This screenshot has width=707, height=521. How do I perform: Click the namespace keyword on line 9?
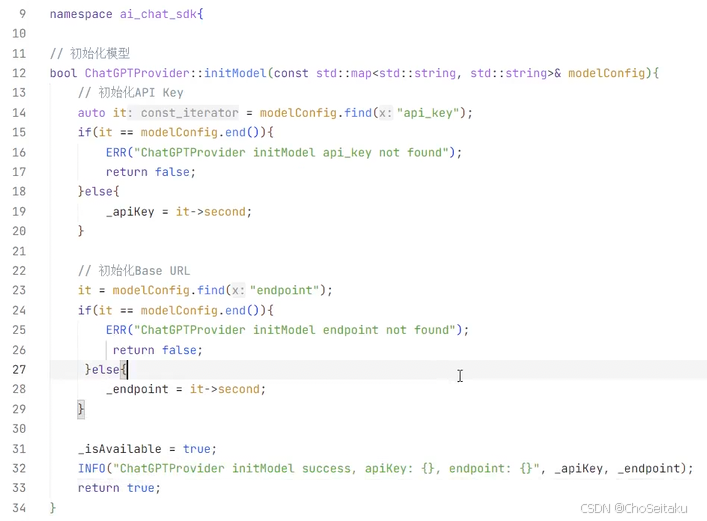pyautogui.click(x=81, y=14)
